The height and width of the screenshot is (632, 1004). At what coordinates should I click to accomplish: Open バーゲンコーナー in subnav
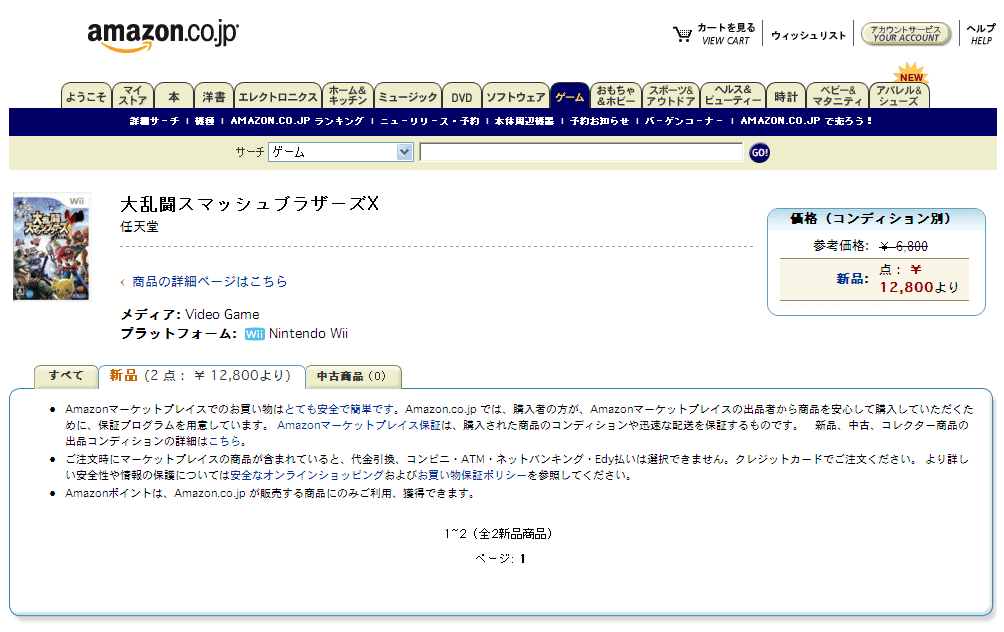[684, 121]
